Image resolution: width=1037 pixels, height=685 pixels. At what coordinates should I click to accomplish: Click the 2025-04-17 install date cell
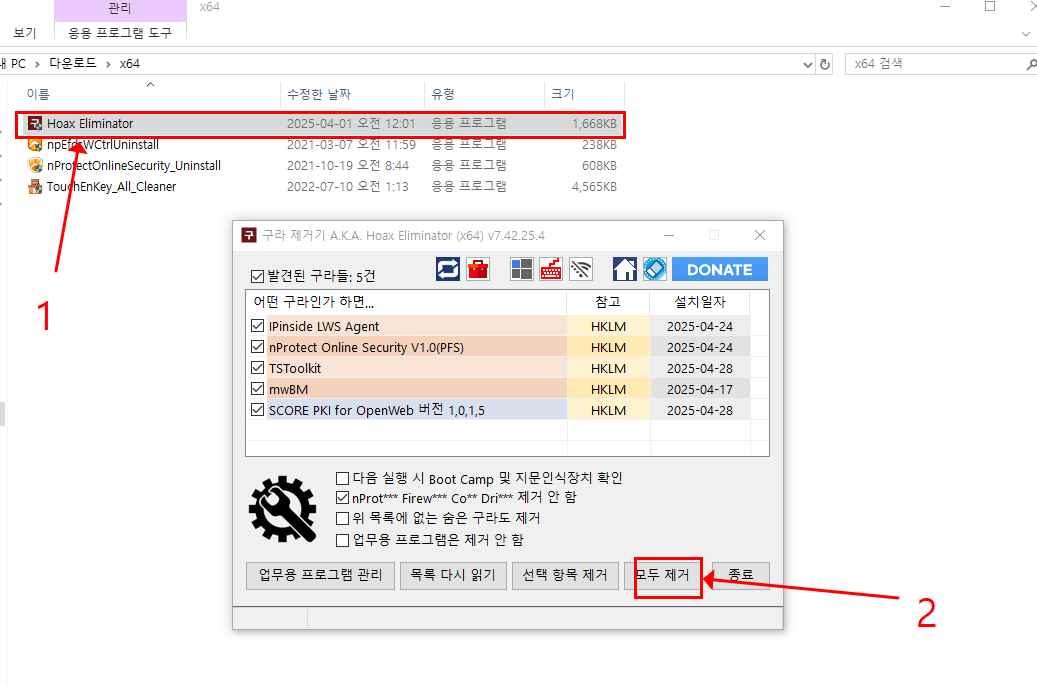700,389
